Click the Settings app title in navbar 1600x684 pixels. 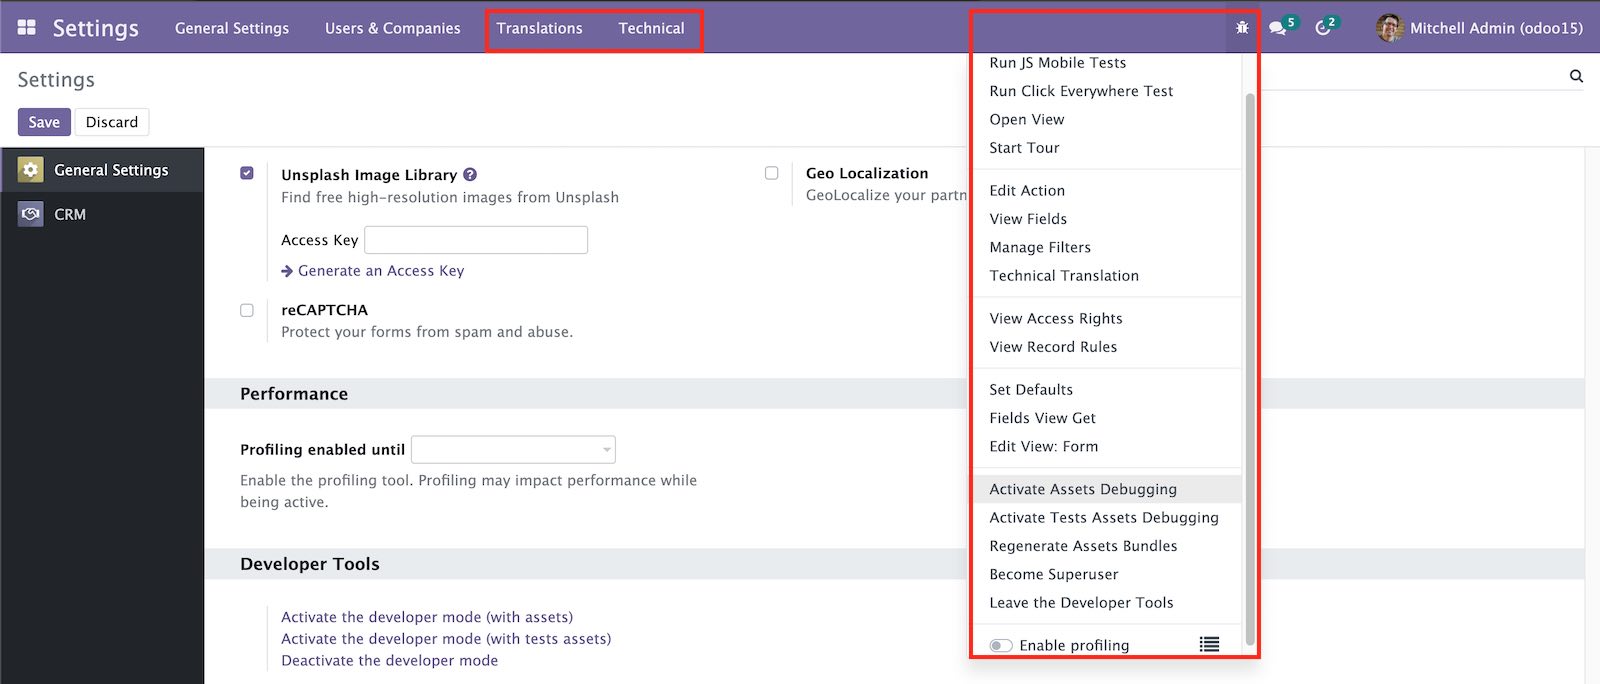(x=96, y=28)
